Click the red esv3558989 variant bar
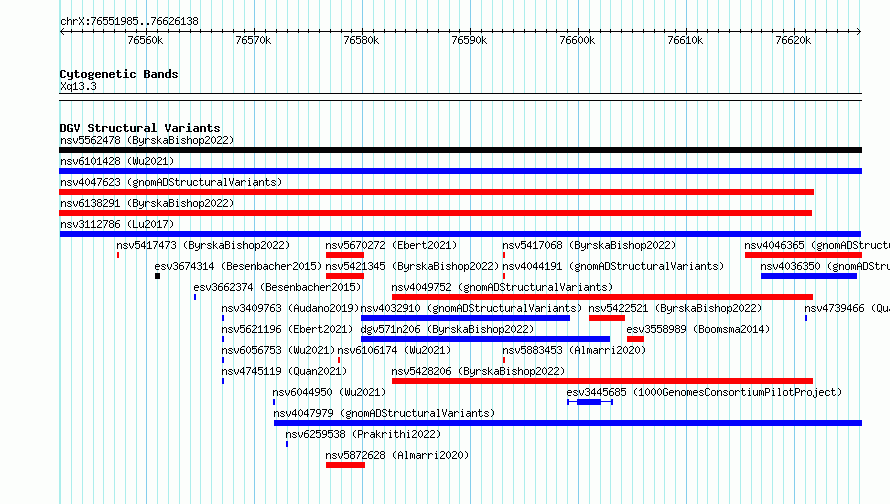Viewport: 890px width, 504px height. click(635, 339)
